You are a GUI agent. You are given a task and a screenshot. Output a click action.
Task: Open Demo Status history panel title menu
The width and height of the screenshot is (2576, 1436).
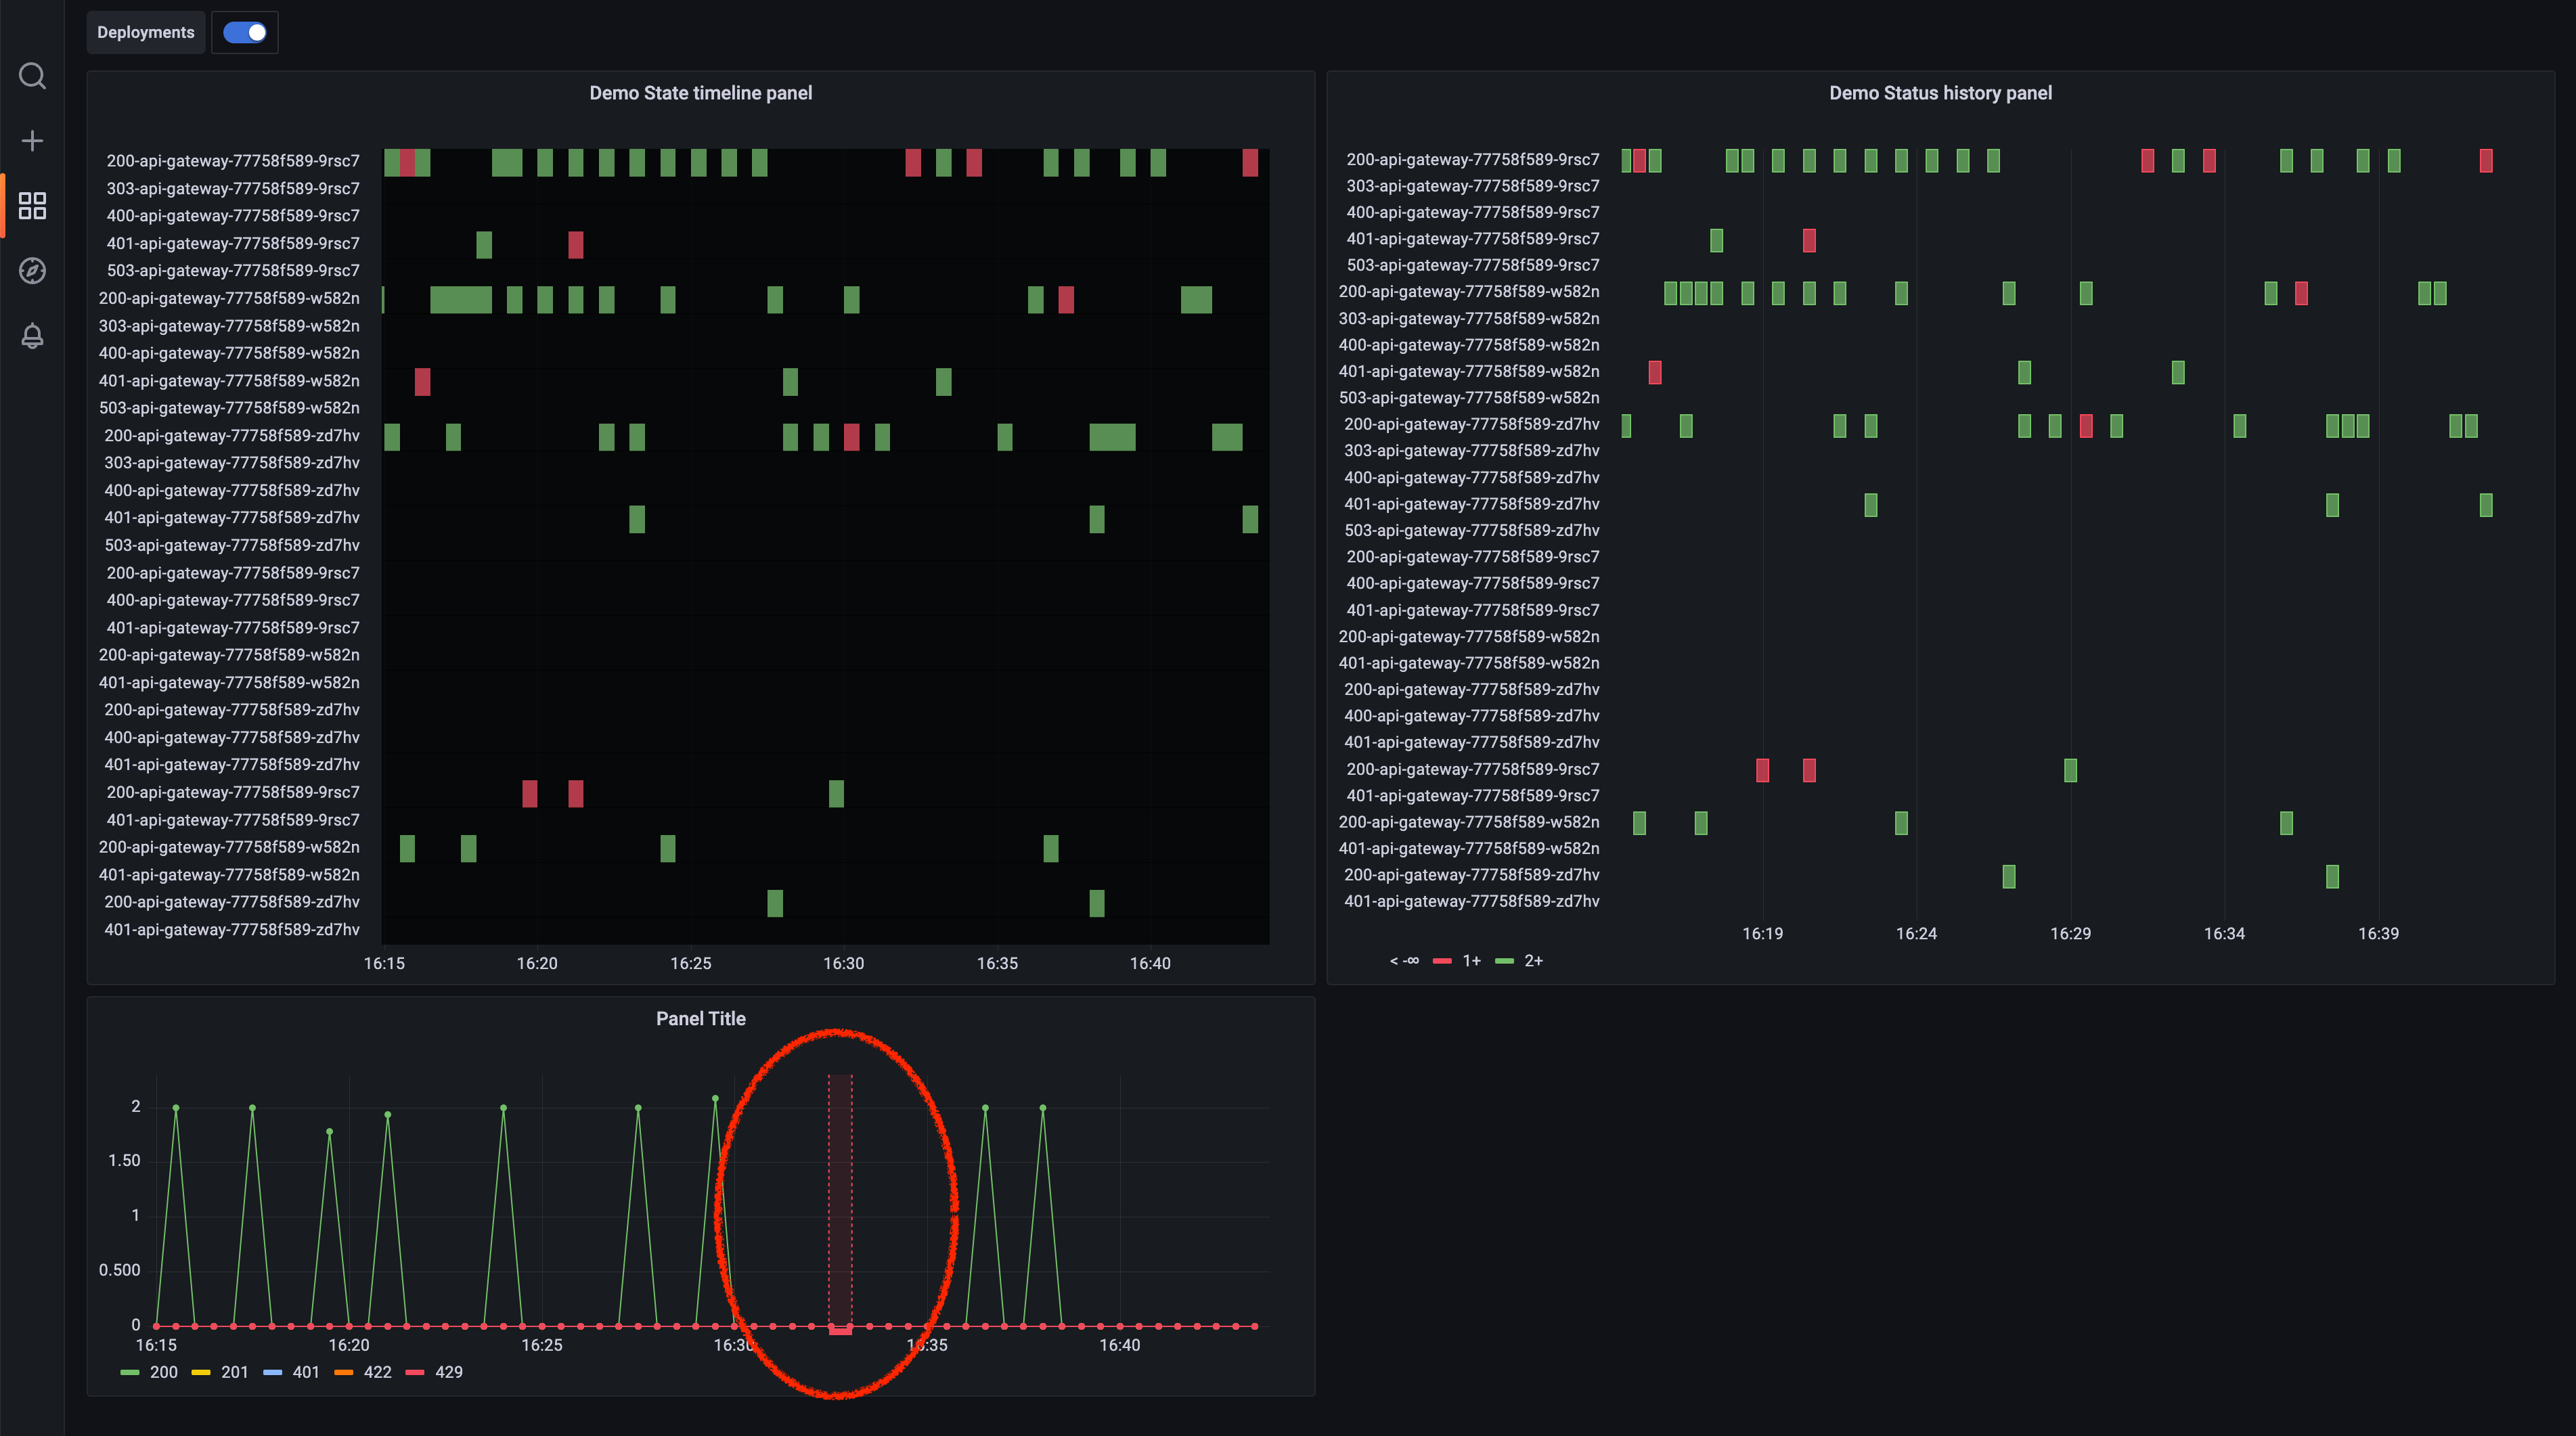tap(1940, 93)
